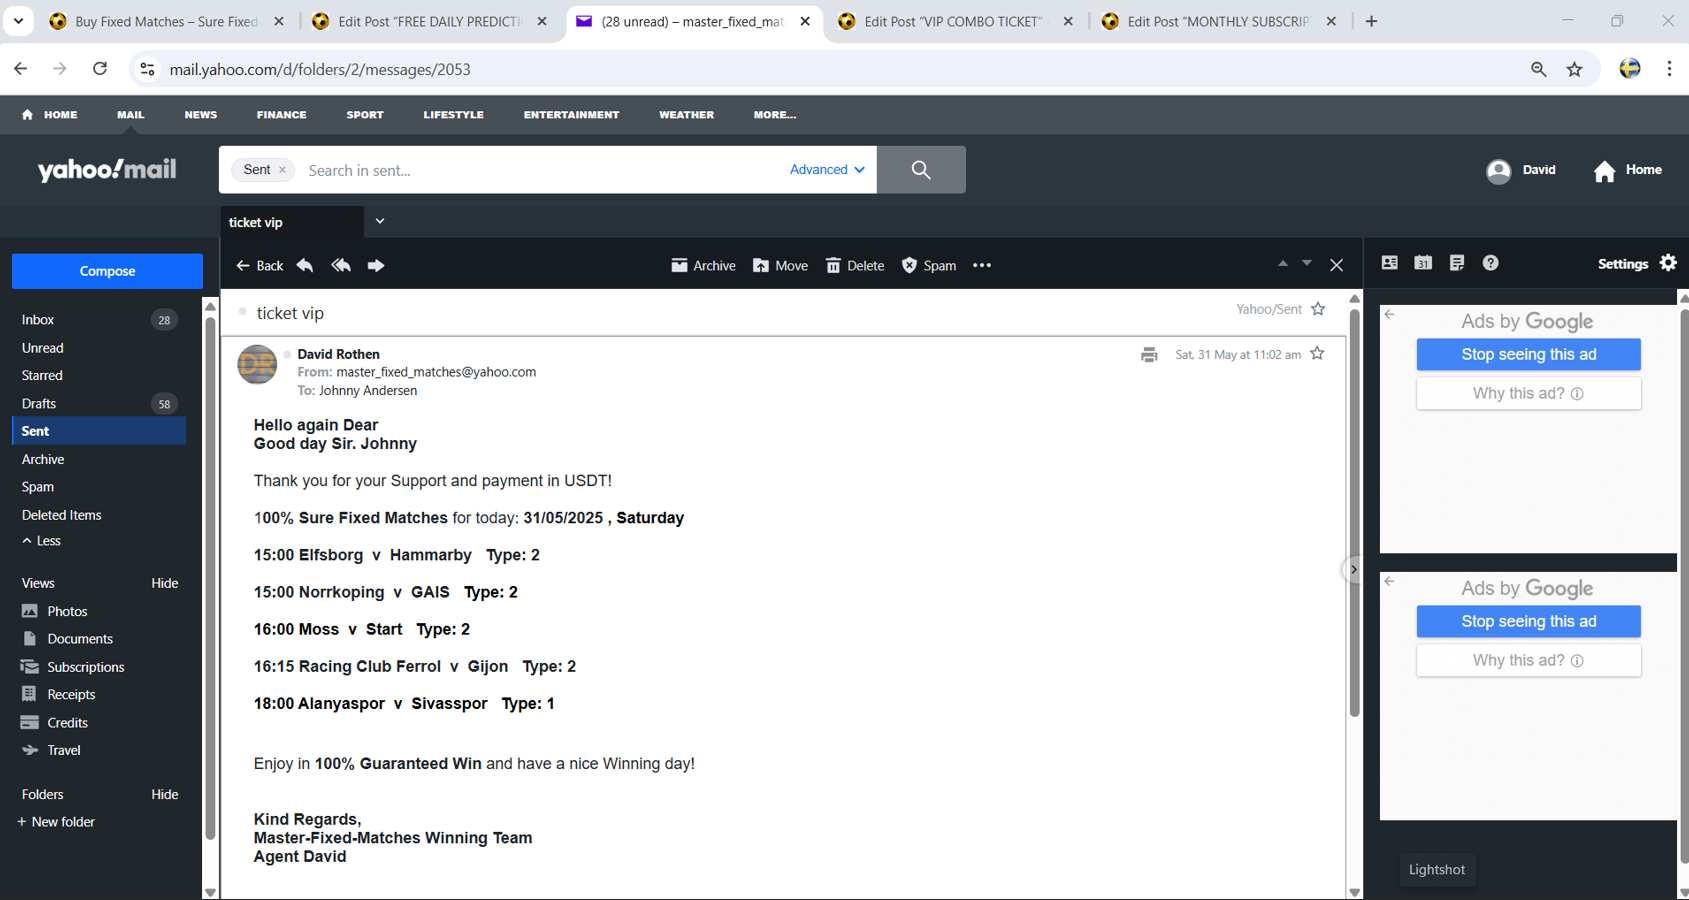The width and height of the screenshot is (1689, 900).
Task: Archive the open message
Action: click(x=703, y=265)
